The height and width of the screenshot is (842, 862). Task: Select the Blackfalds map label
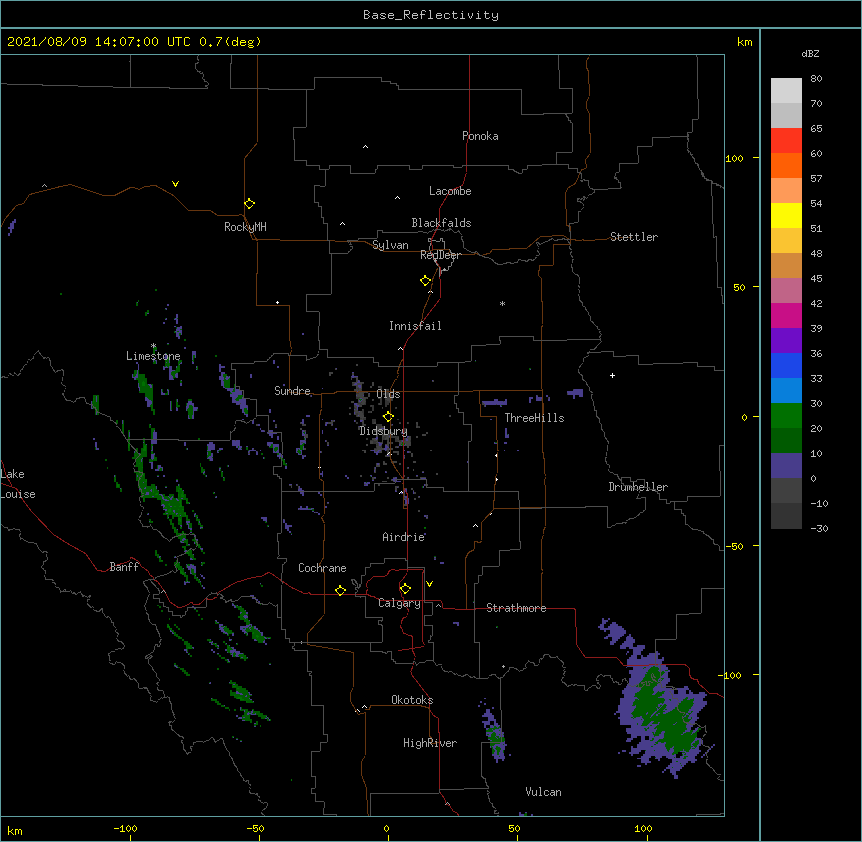(441, 223)
